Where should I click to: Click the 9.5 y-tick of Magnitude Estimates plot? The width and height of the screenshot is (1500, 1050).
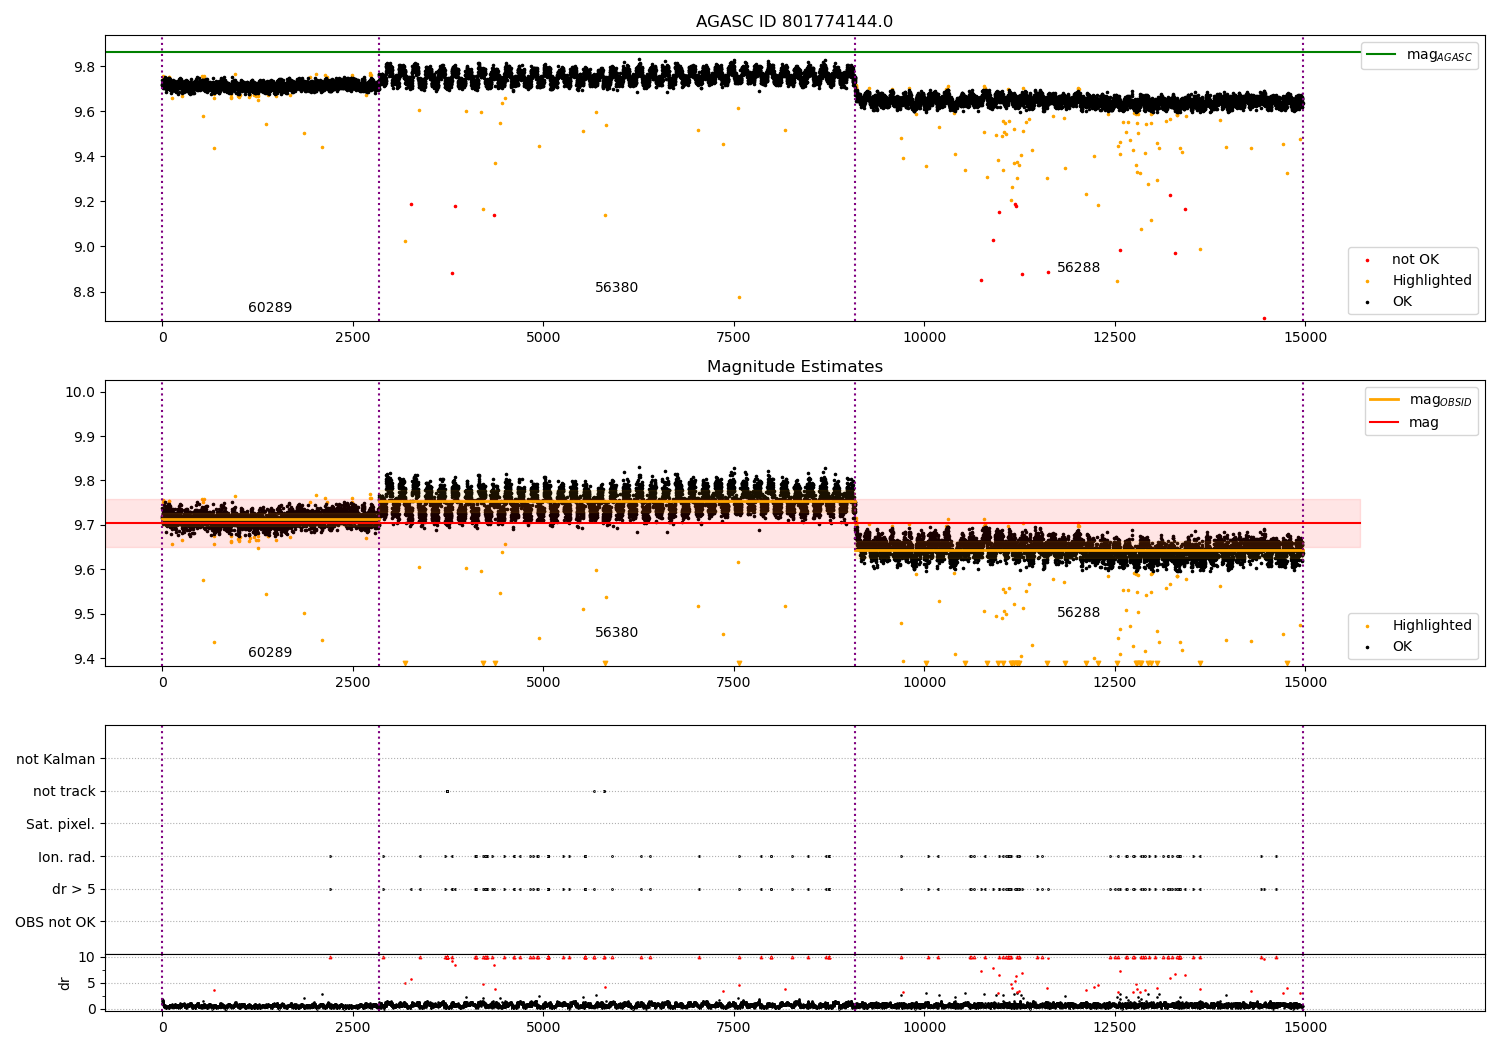click(84, 614)
